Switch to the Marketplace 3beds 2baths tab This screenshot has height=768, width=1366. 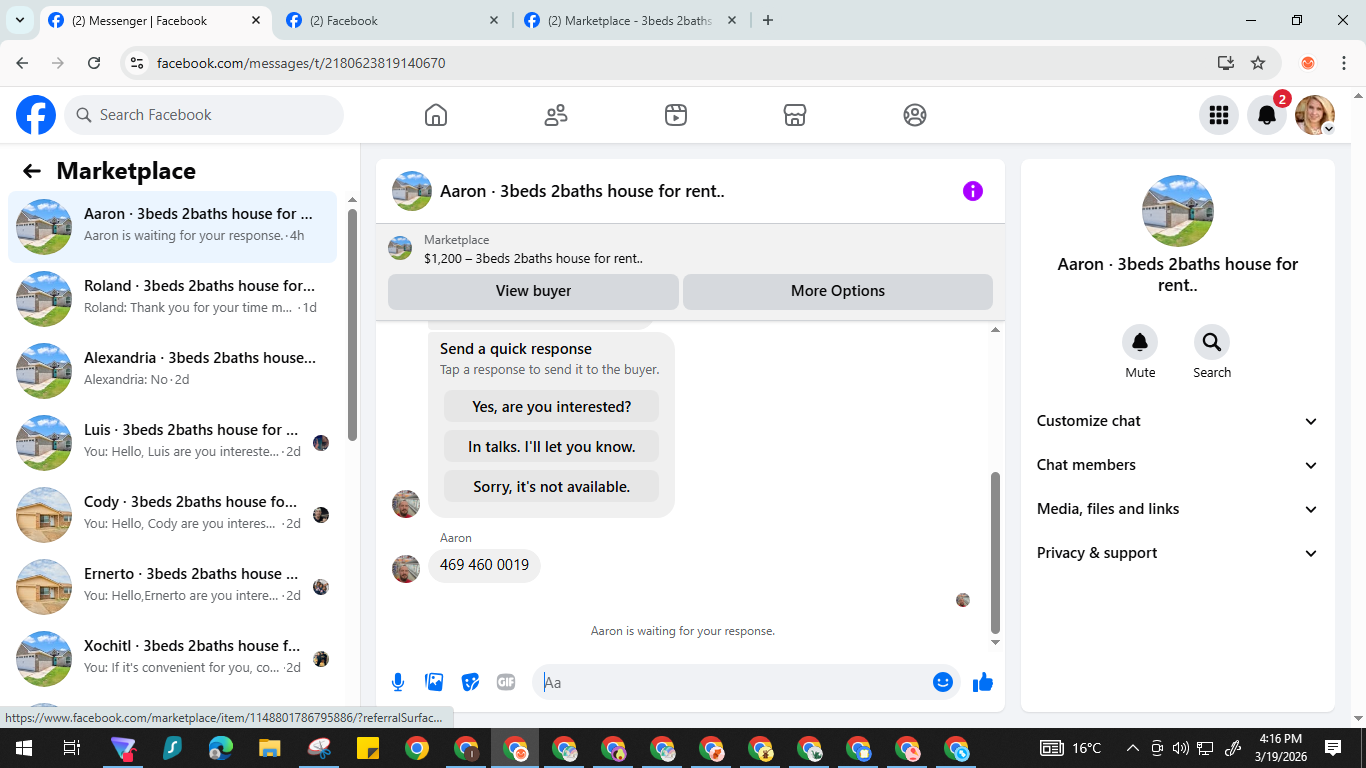[631, 20]
